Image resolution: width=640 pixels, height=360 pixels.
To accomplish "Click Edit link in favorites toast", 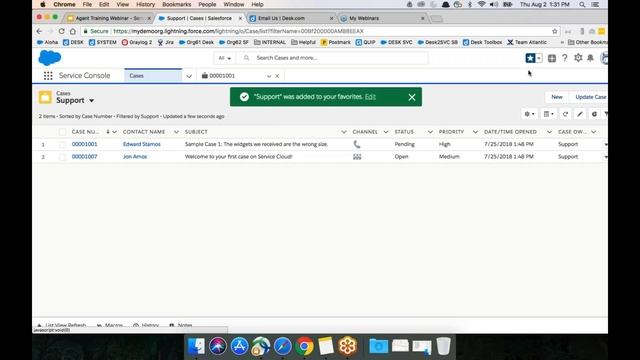I will tap(370, 97).
